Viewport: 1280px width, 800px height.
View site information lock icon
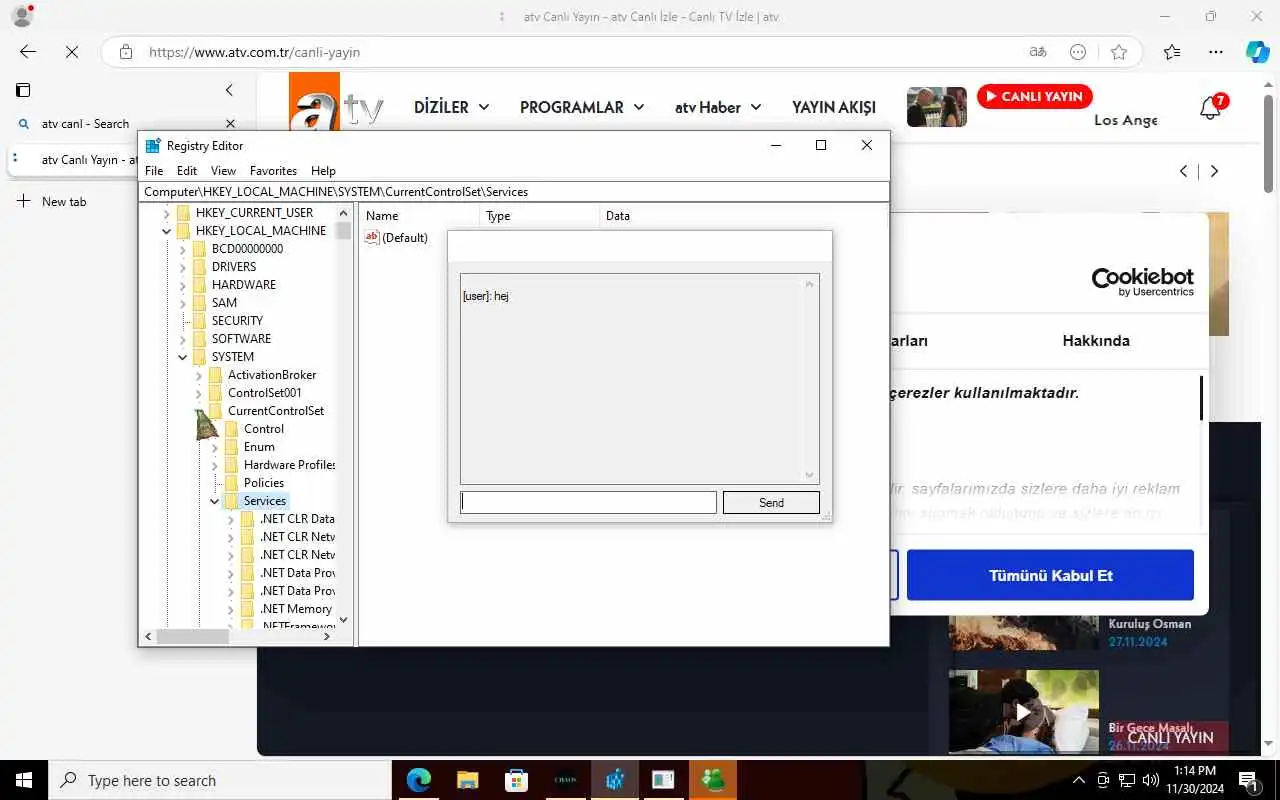point(125,52)
